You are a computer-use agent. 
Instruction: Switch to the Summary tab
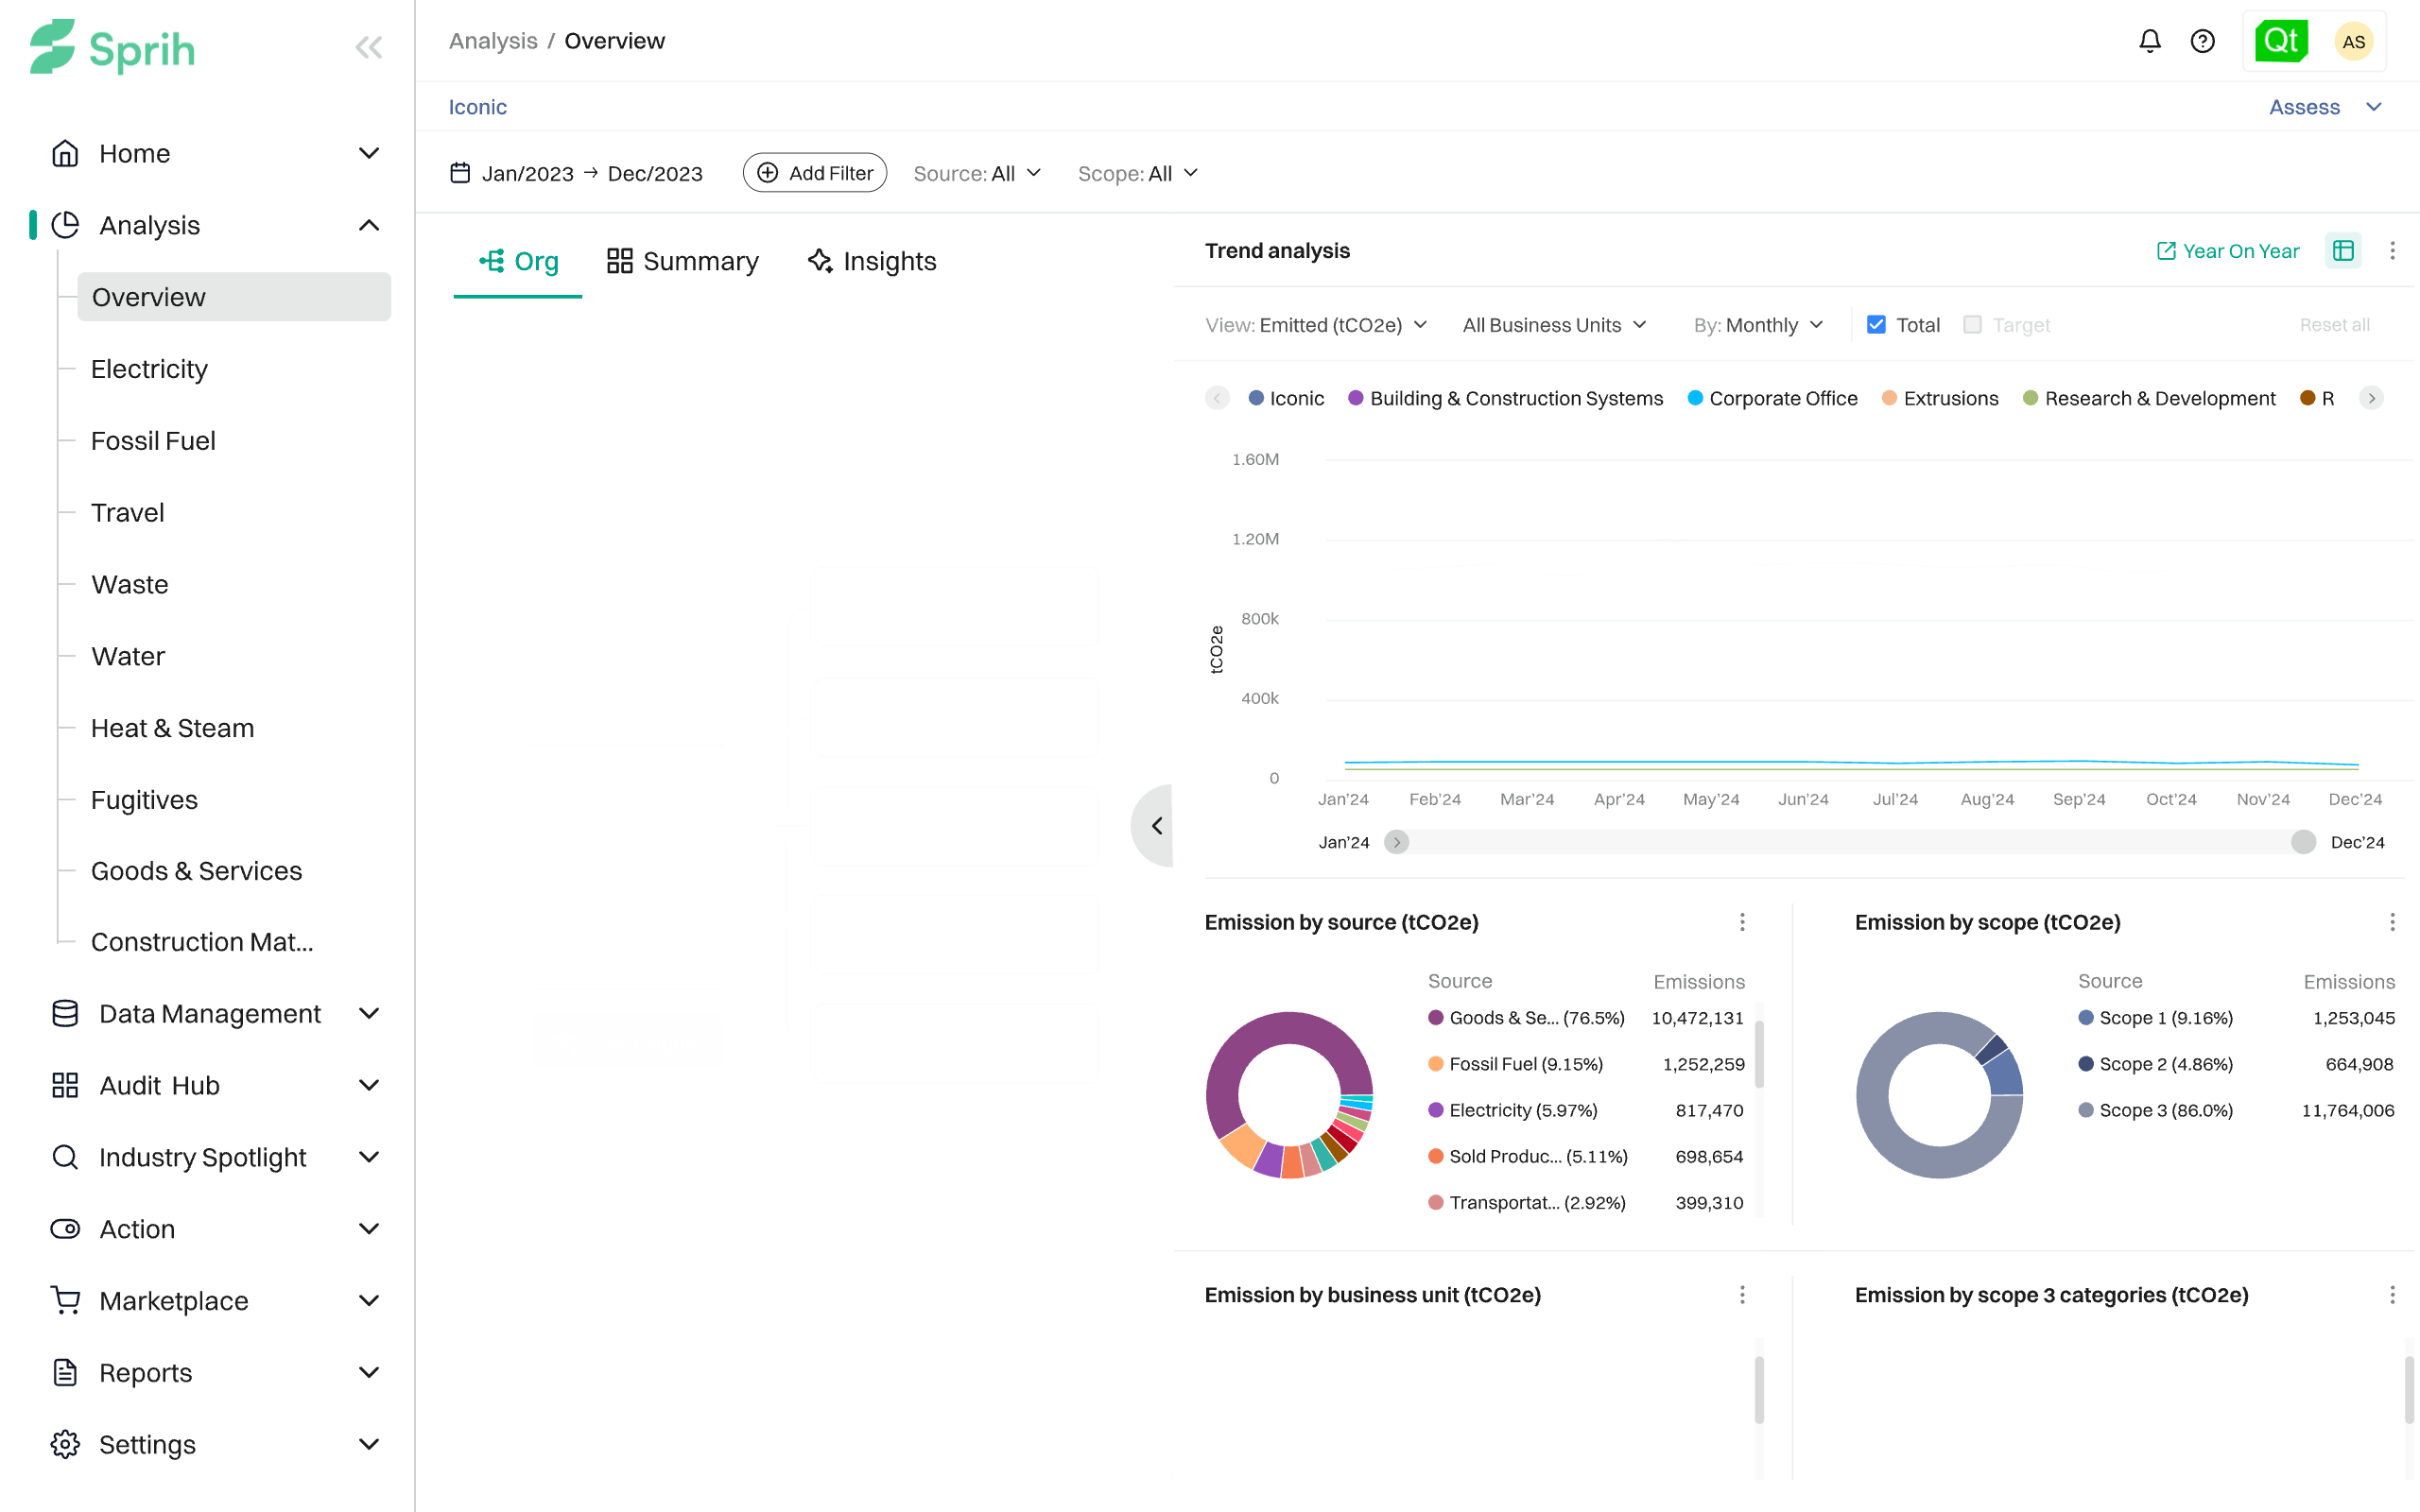tap(683, 261)
